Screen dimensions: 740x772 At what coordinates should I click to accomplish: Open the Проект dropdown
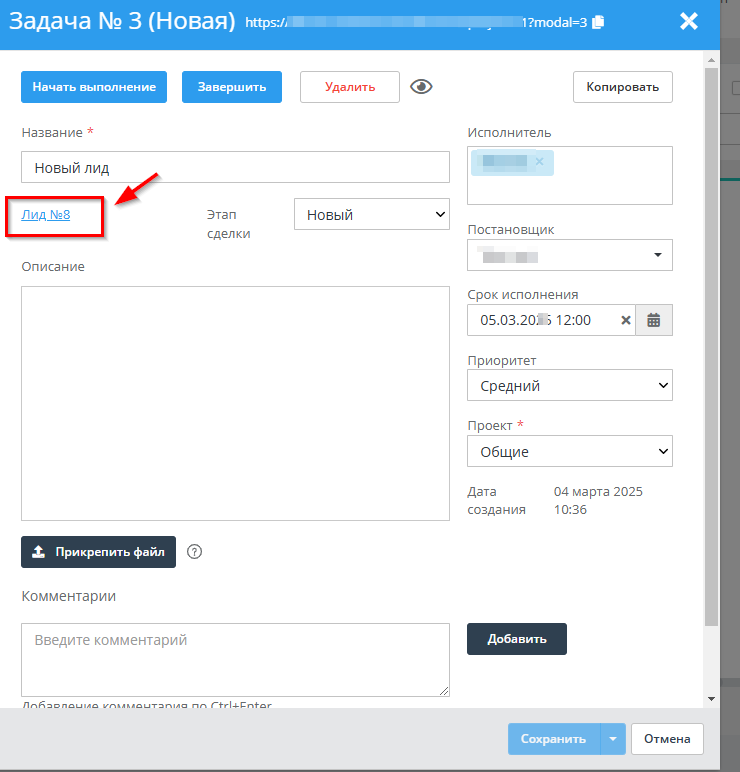(569, 452)
